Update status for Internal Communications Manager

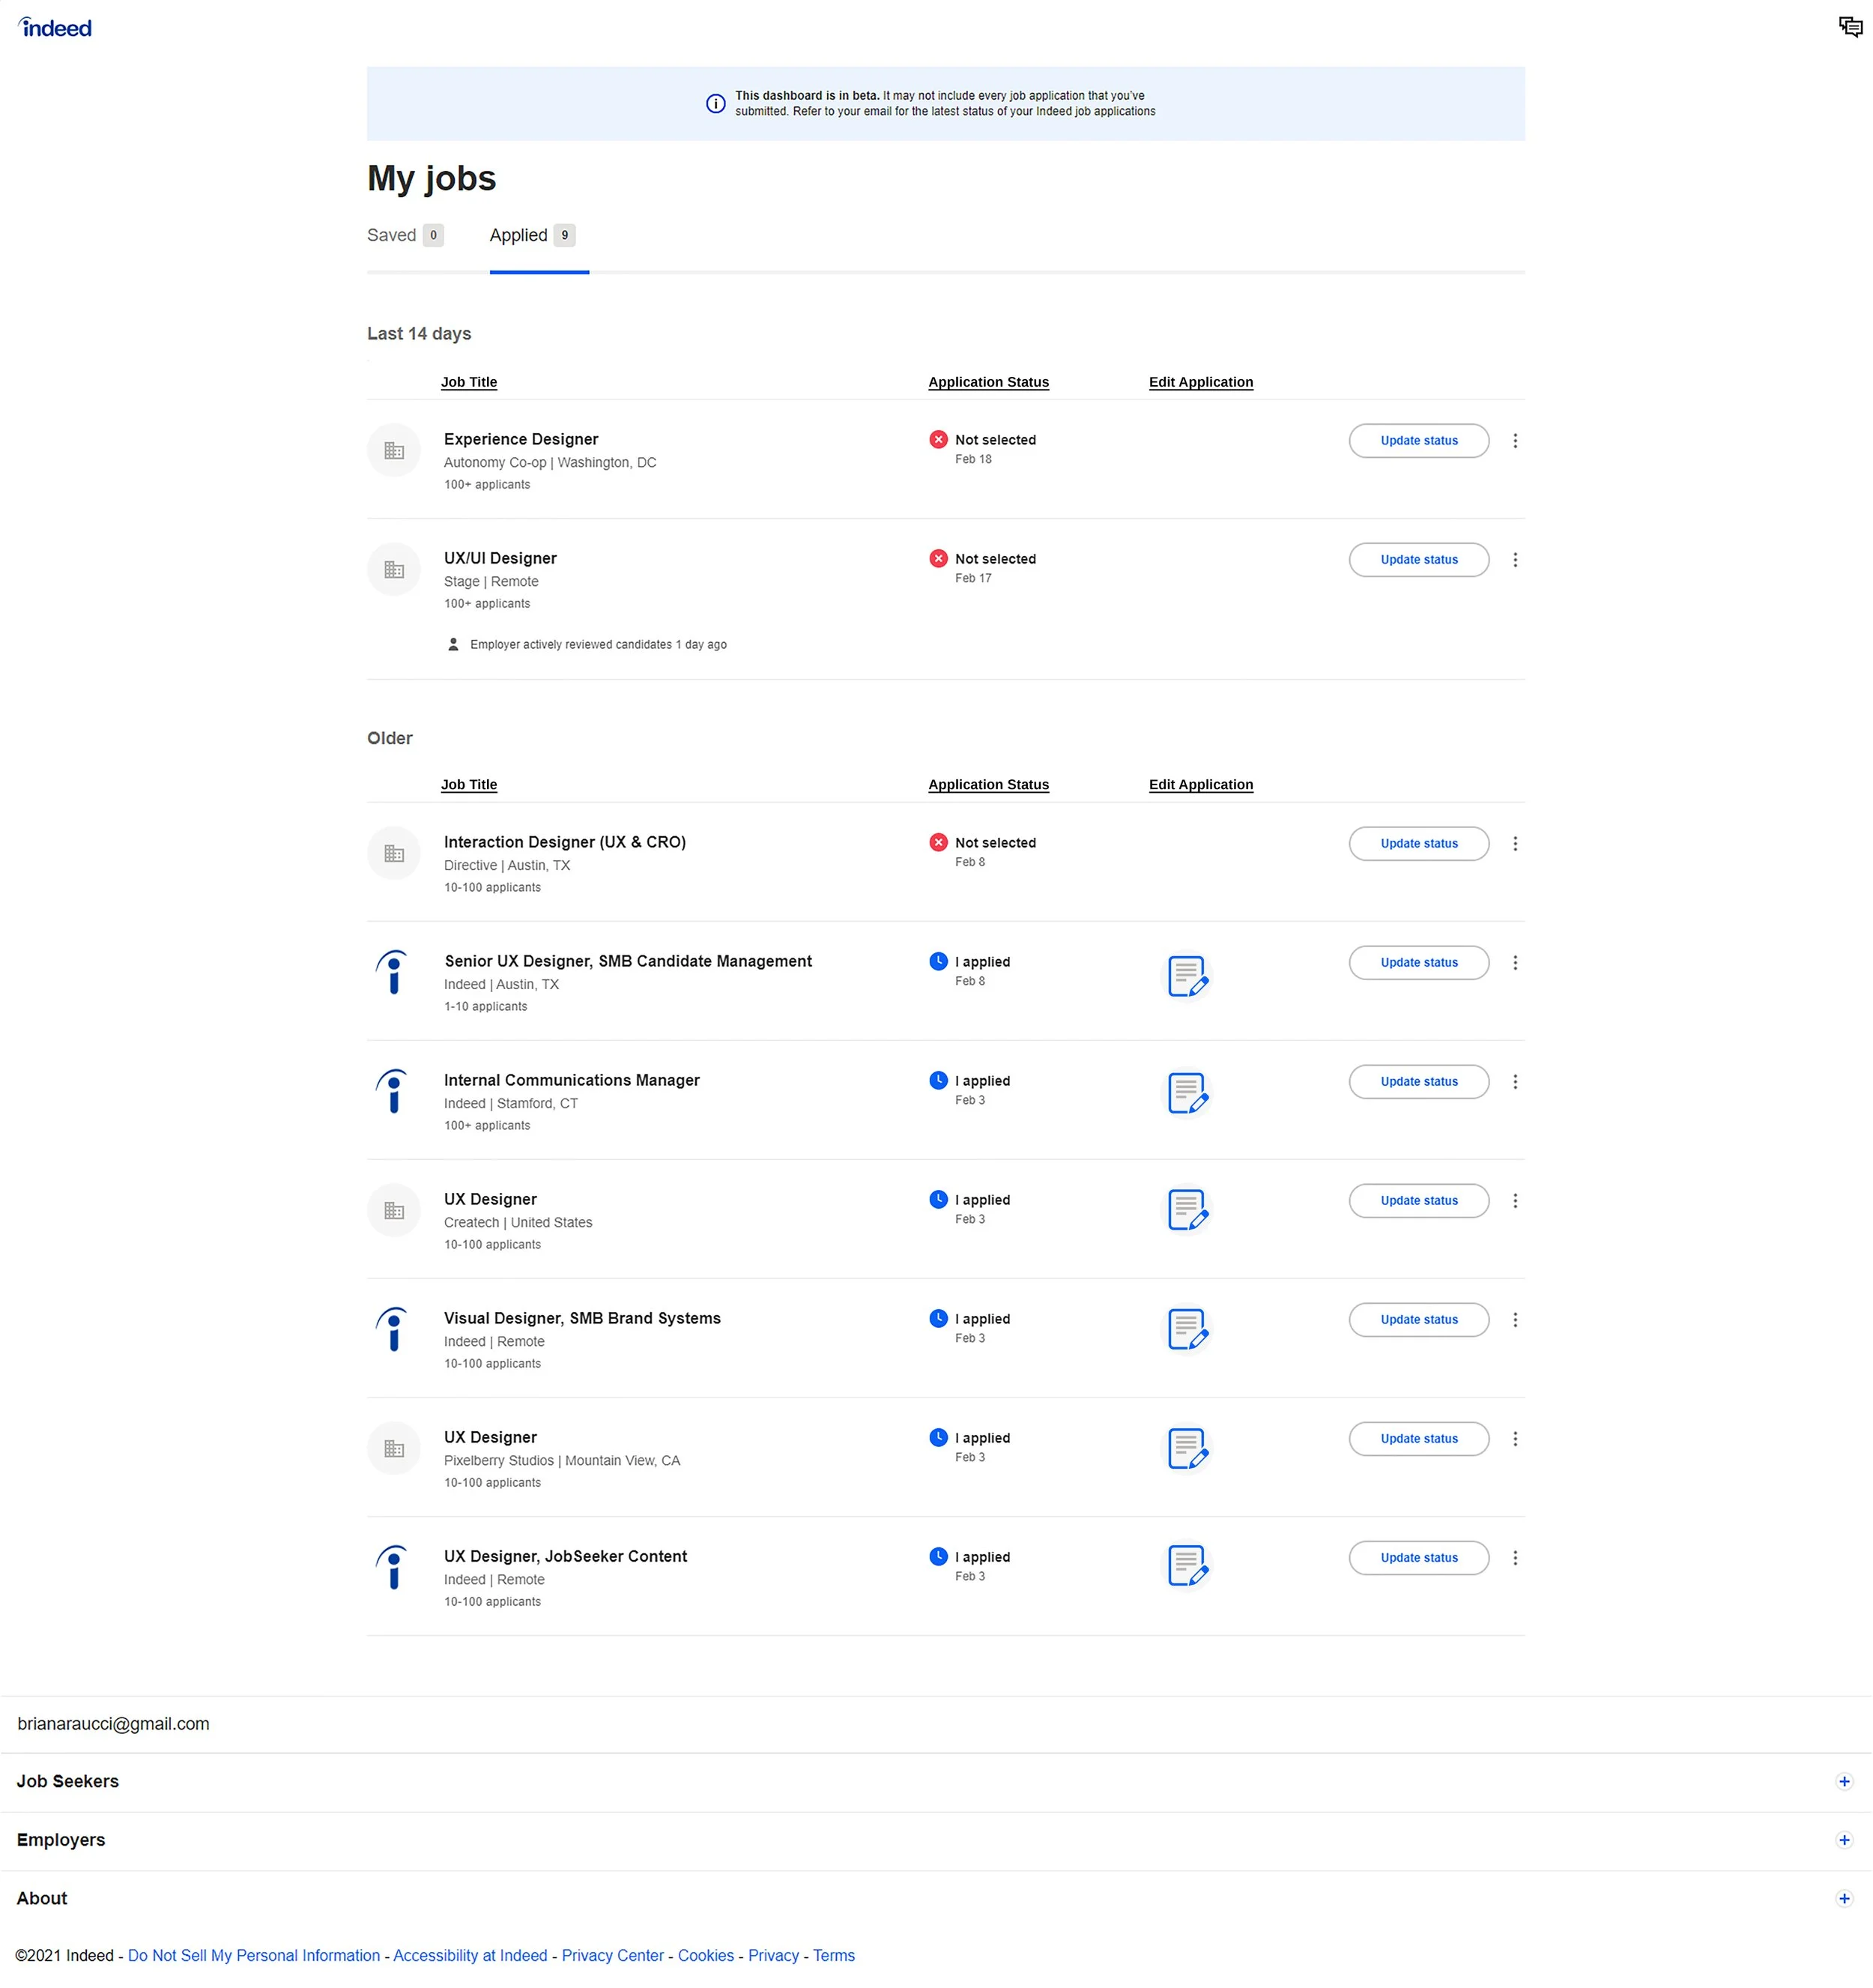(x=1419, y=1082)
